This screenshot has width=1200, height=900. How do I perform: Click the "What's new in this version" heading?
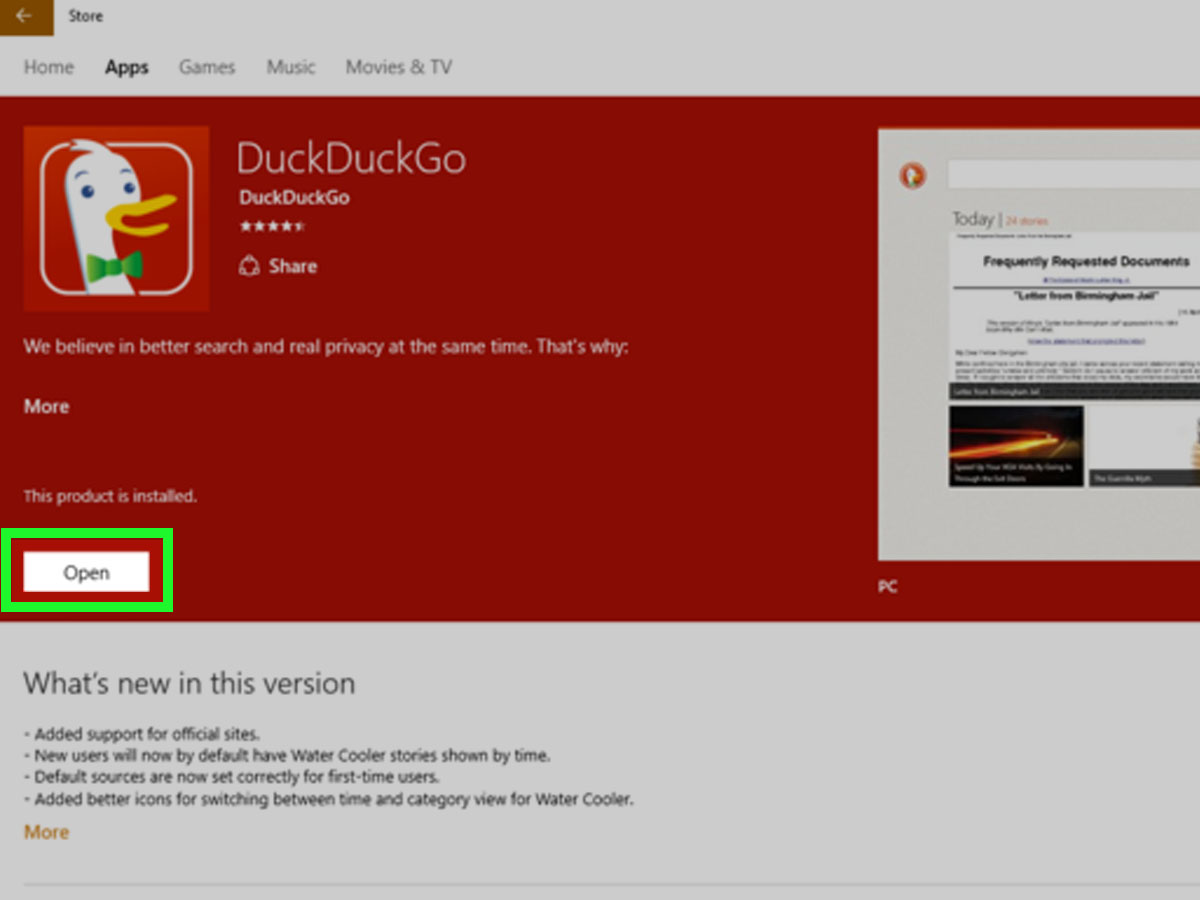(x=189, y=684)
